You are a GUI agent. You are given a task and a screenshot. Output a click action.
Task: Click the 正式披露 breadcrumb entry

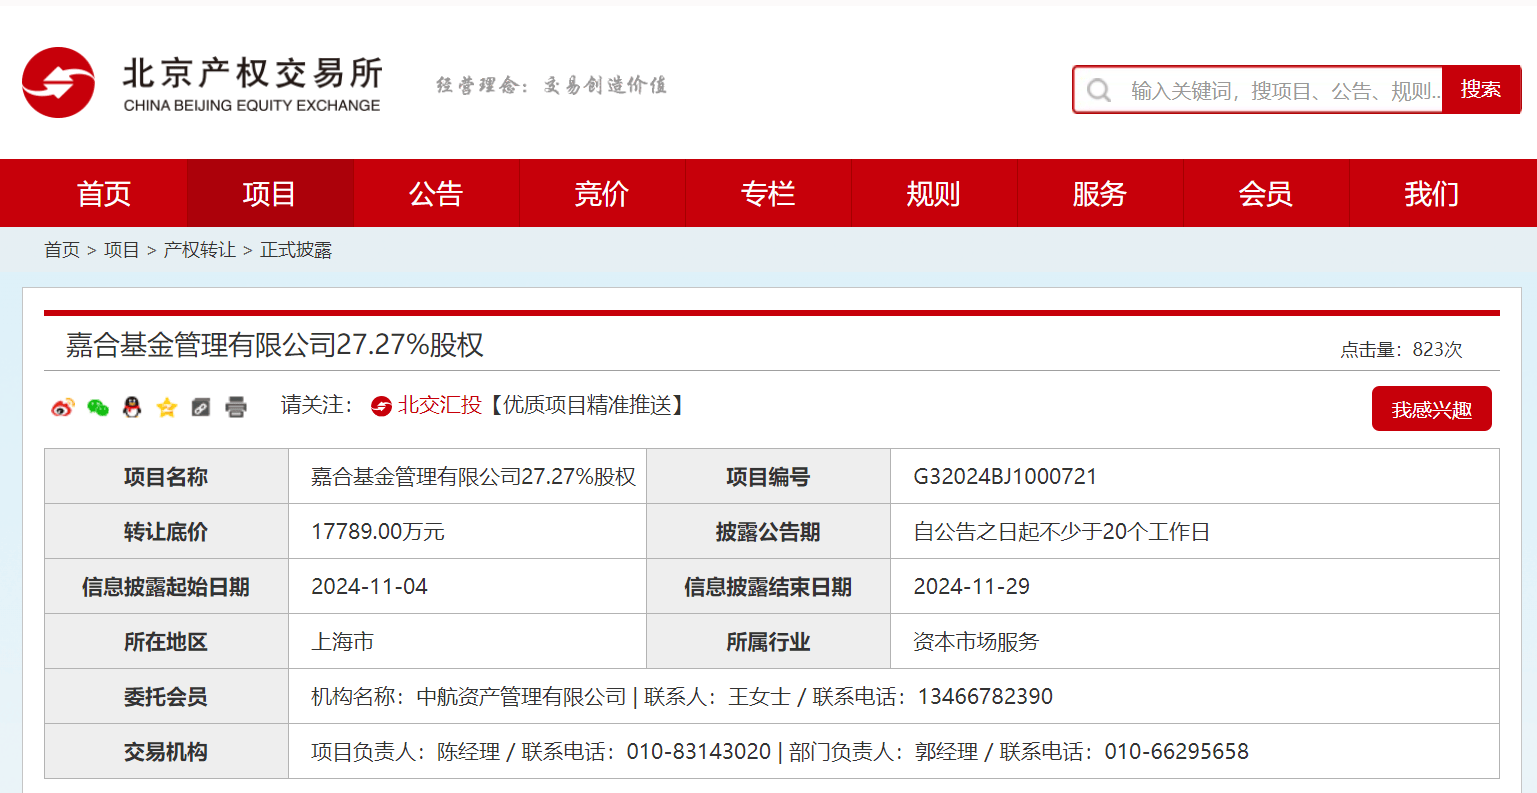295,249
